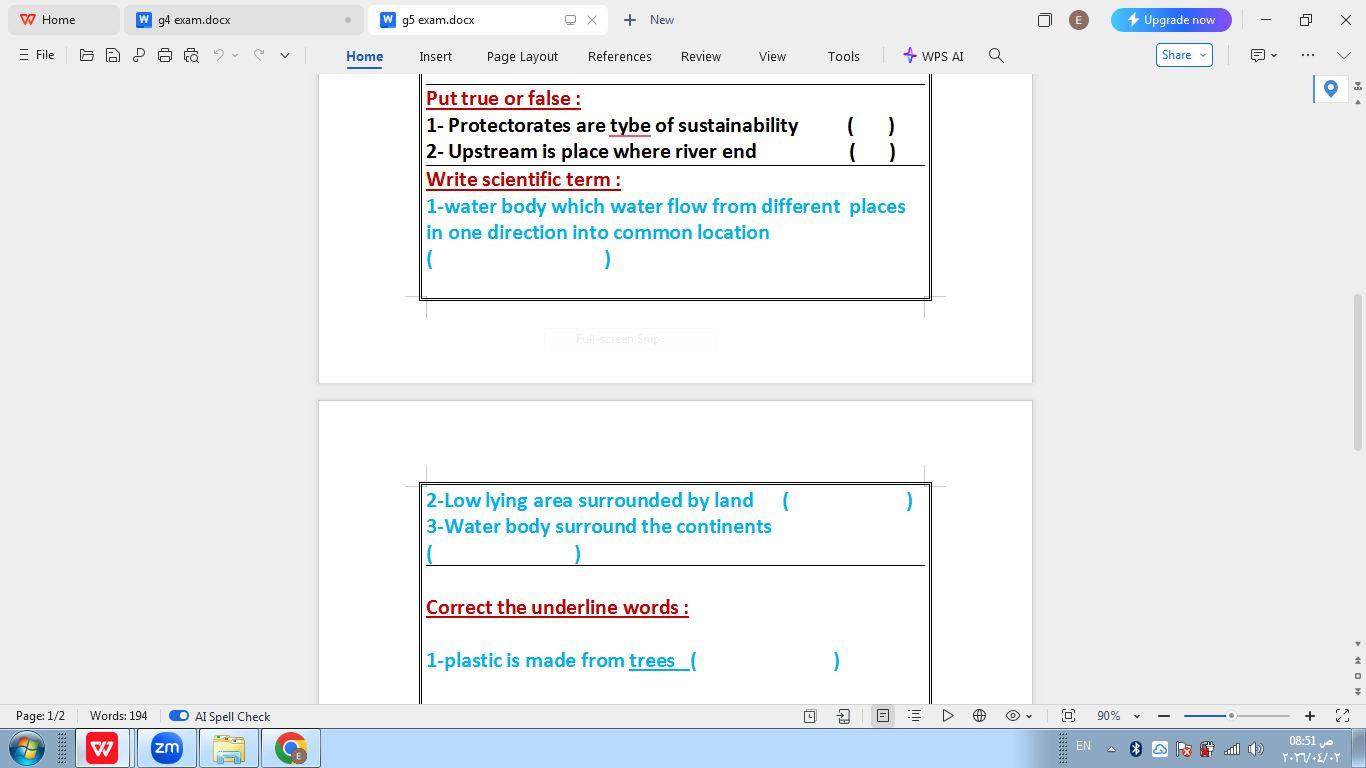1366x768 pixels.
Task: Open File Explorer from the taskbar
Action: point(229,748)
